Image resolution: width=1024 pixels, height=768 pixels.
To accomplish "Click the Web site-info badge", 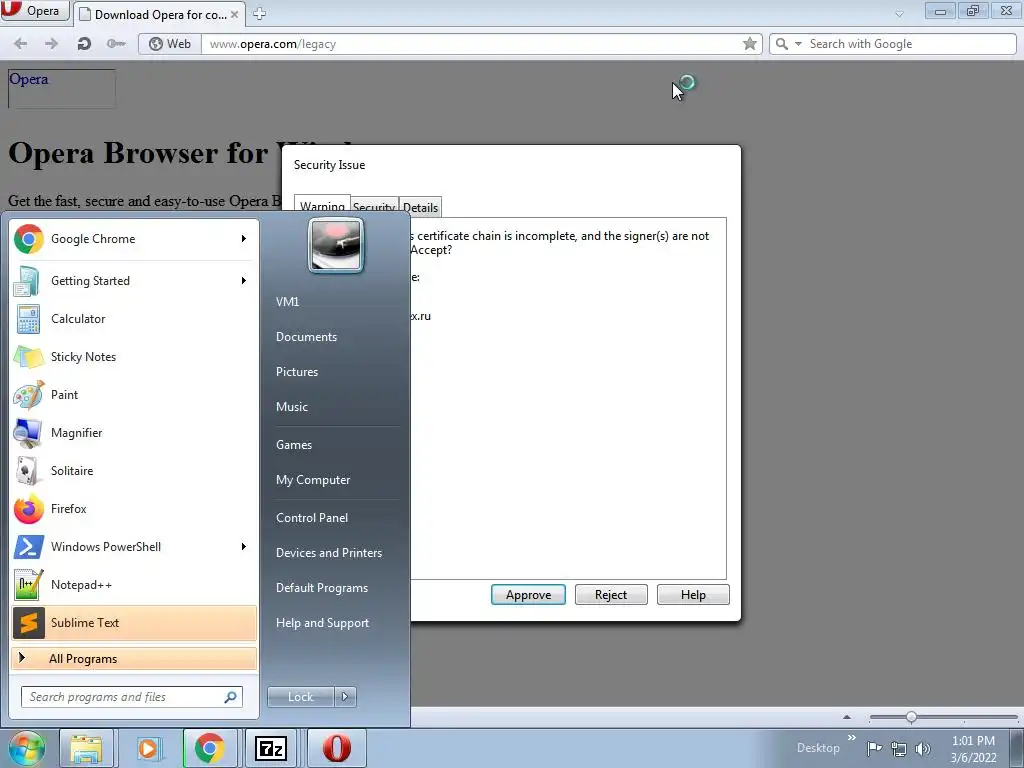I will point(170,44).
